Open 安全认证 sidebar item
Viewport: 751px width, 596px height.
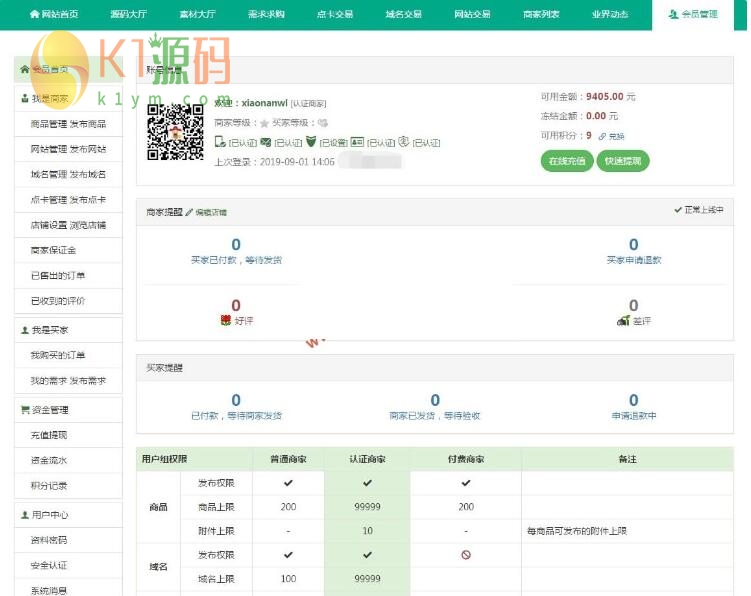[x=49, y=565]
